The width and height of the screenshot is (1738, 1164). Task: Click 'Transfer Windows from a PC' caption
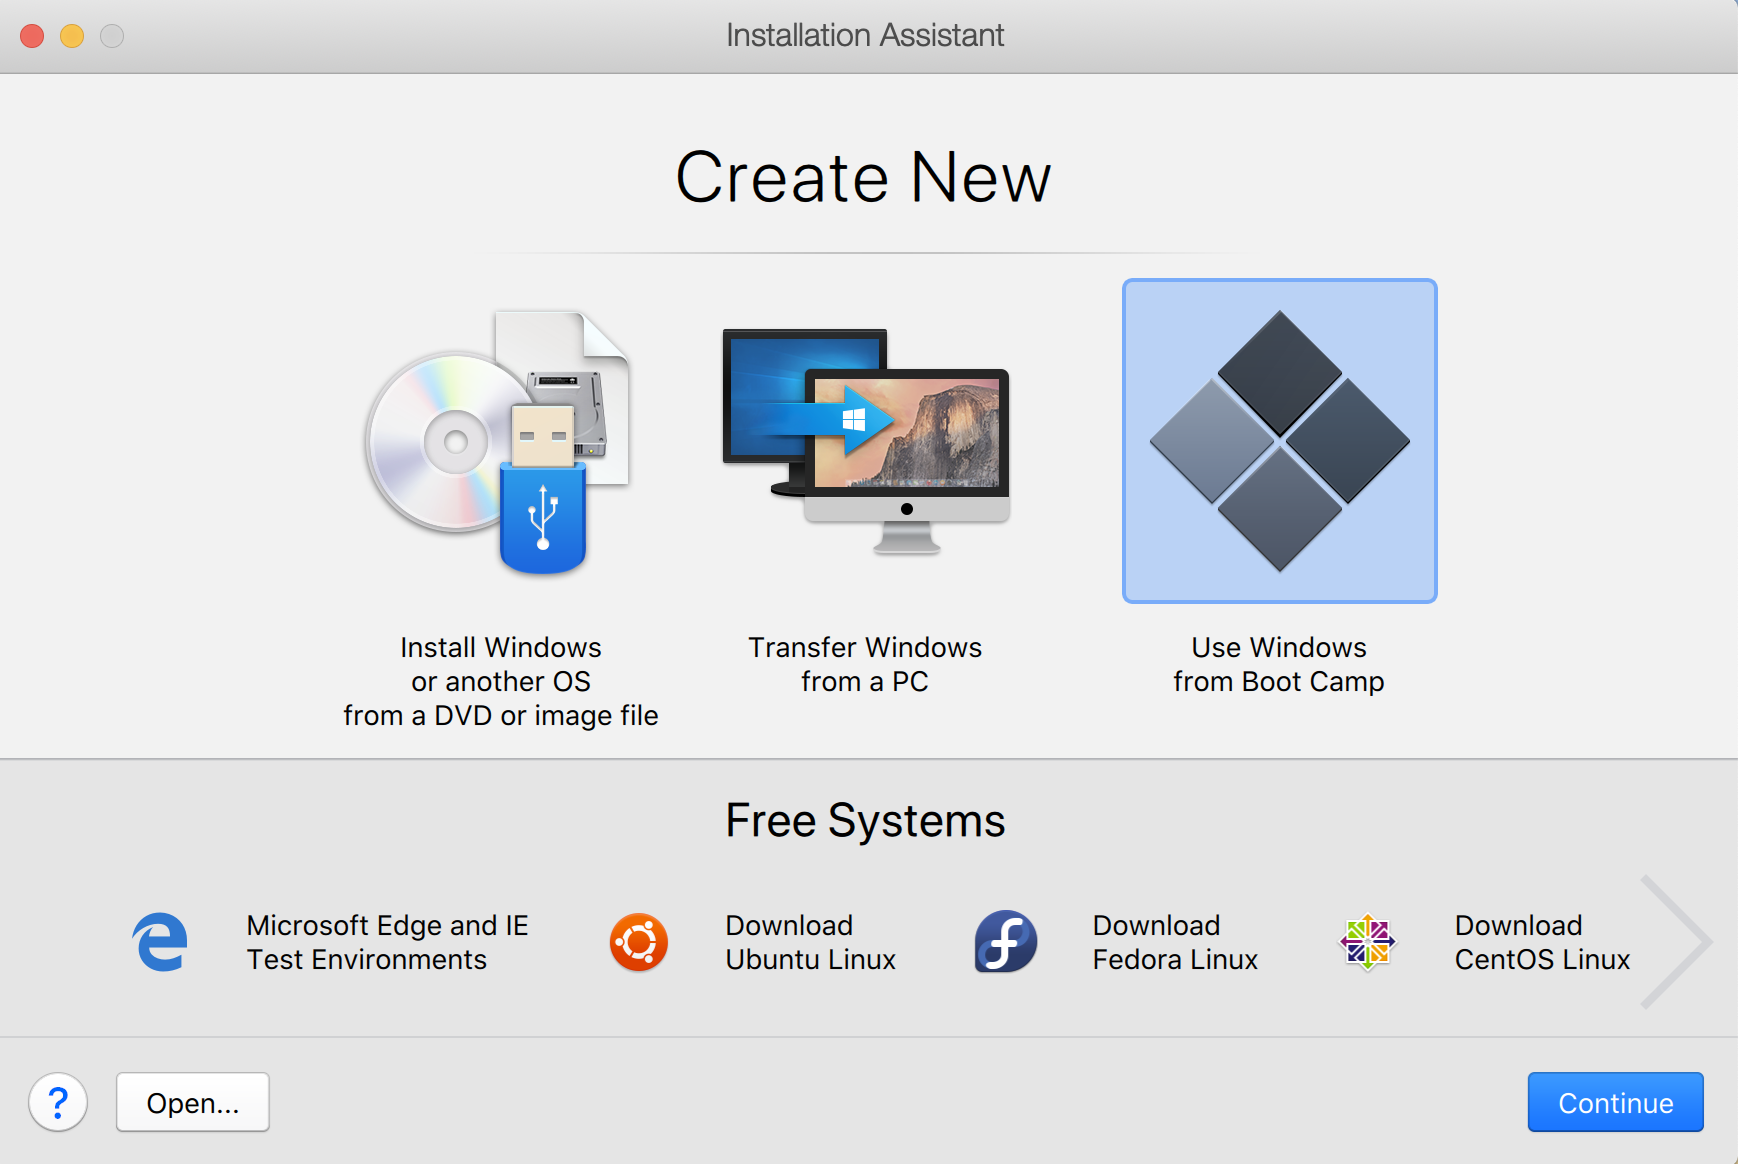click(x=865, y=664)
